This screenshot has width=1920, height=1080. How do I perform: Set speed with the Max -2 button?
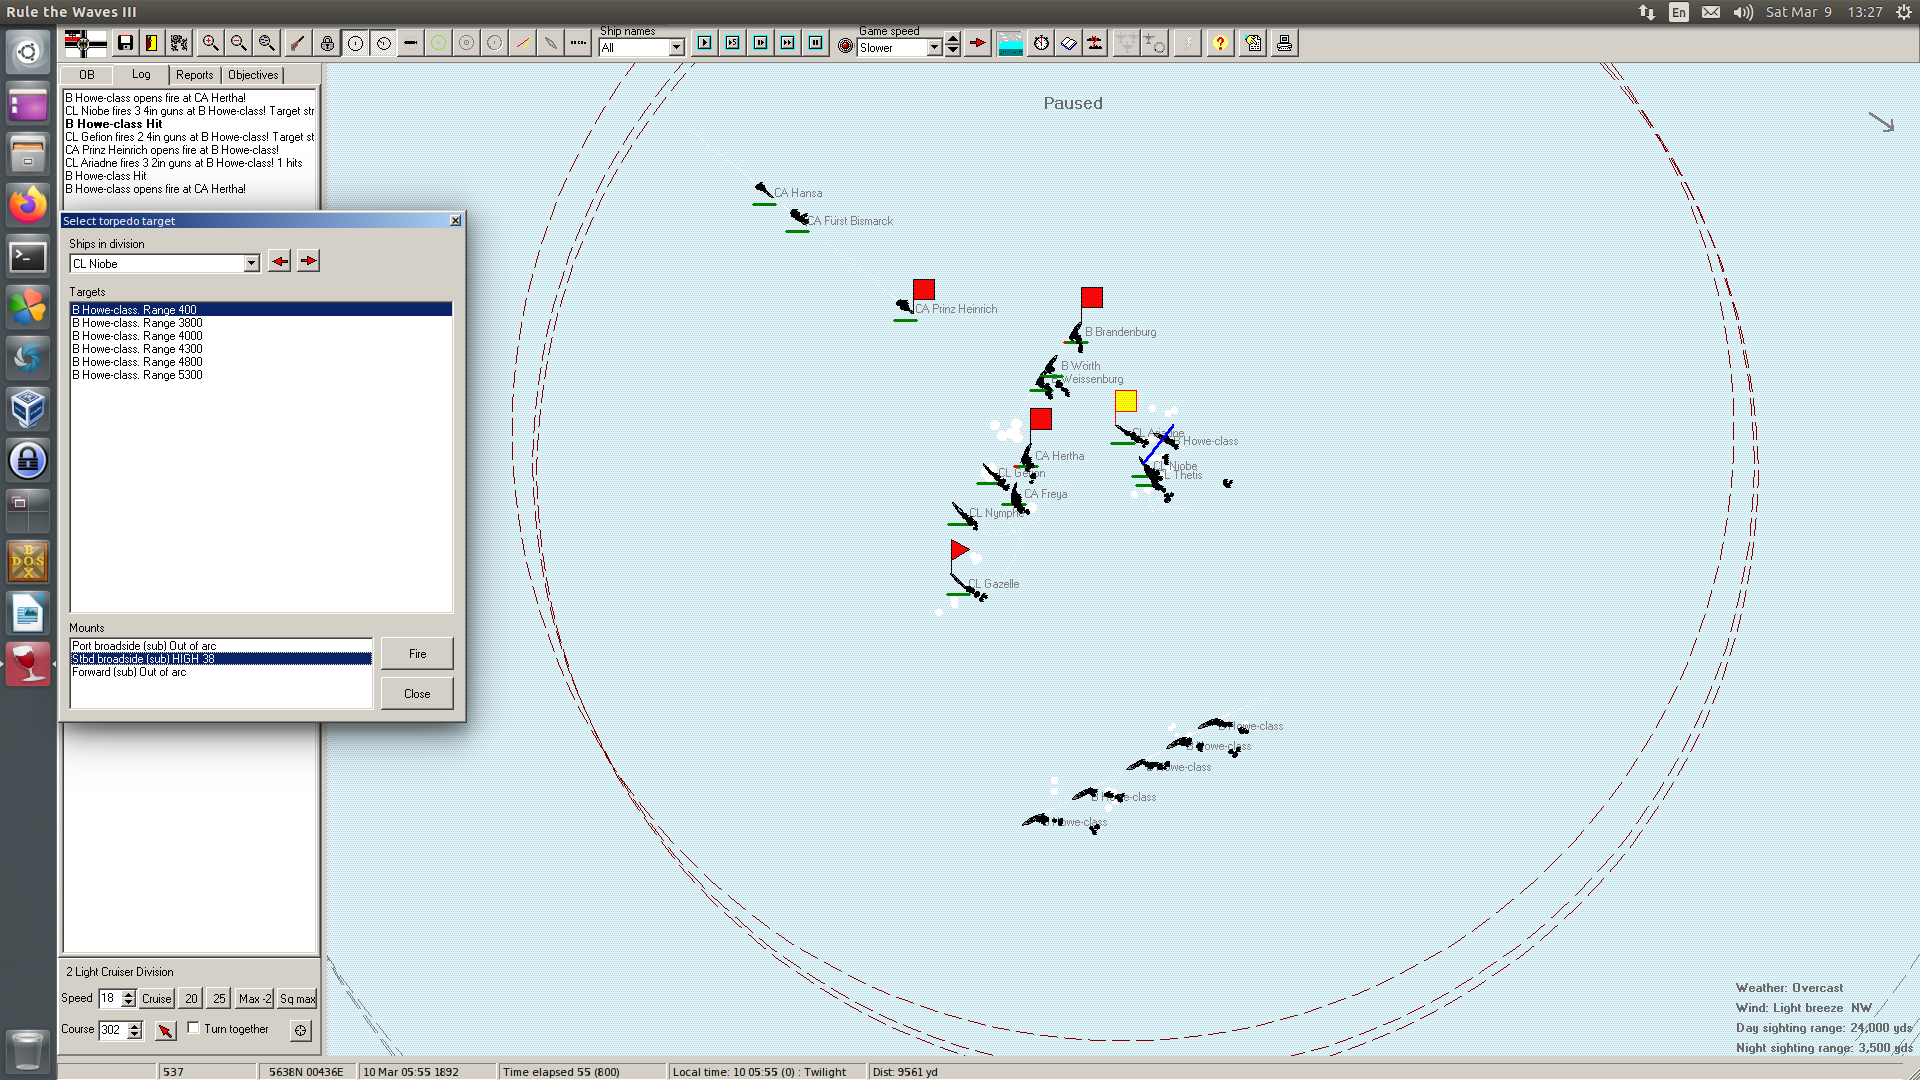(255, 999)
